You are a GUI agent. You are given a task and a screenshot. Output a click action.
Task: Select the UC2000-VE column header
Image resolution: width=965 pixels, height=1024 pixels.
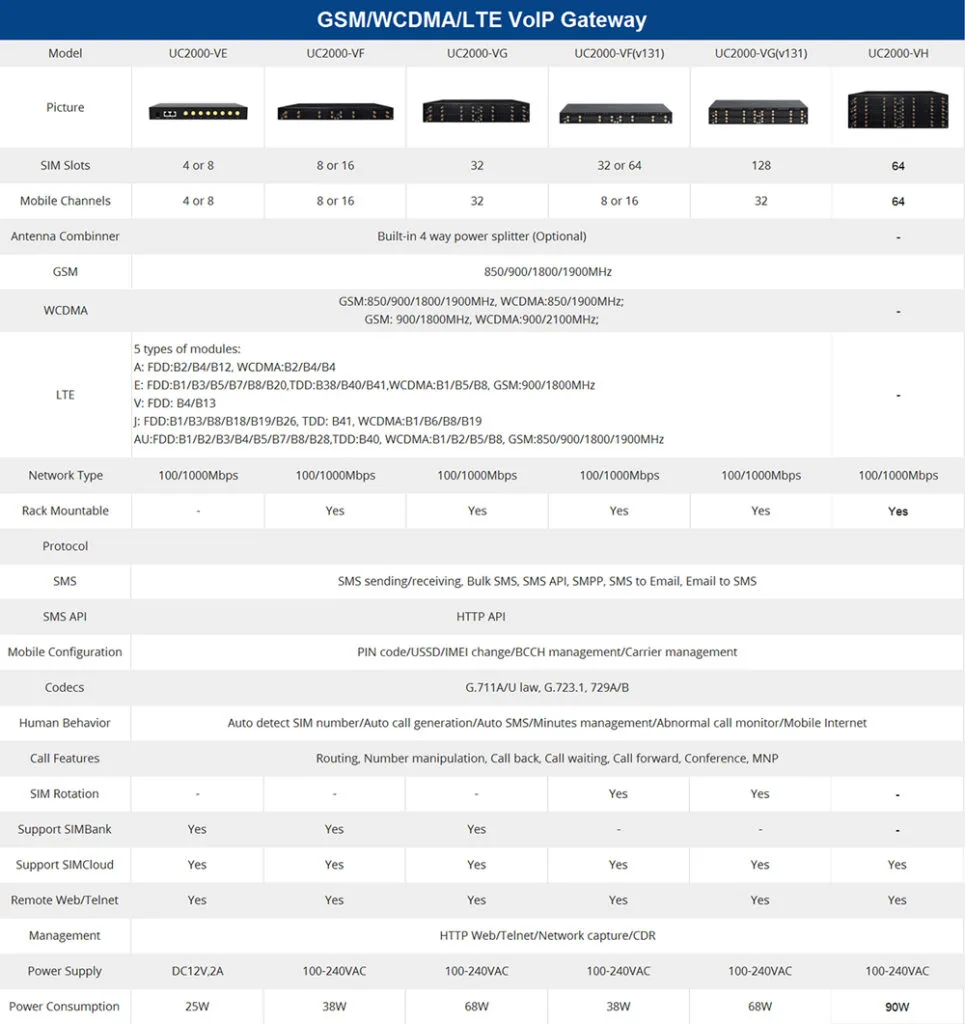[x=197, y=53]
